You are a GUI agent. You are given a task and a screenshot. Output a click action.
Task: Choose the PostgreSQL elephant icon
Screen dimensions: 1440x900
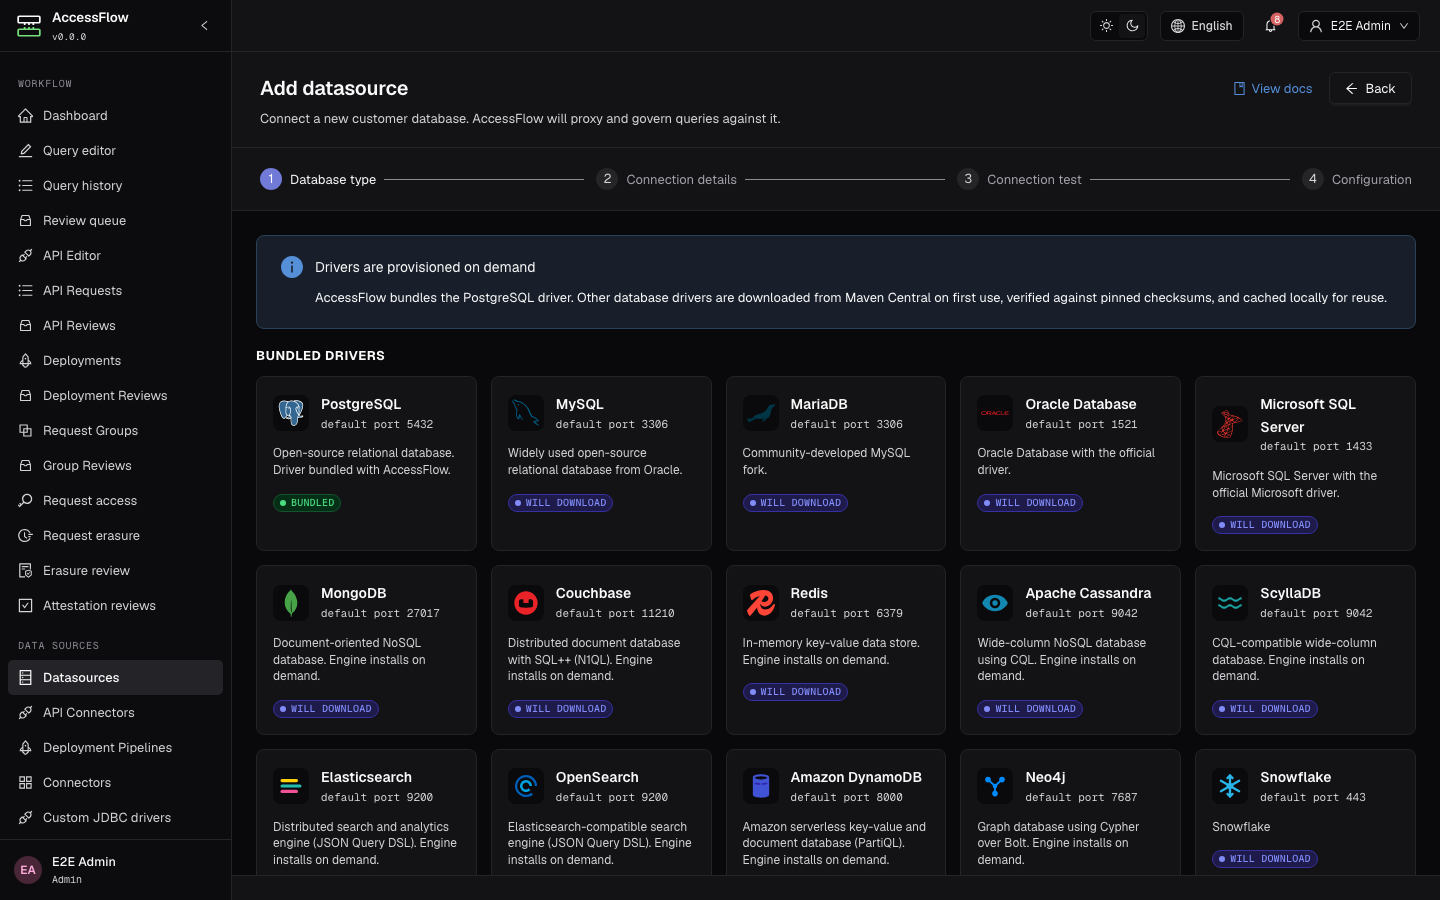[291, 412]
